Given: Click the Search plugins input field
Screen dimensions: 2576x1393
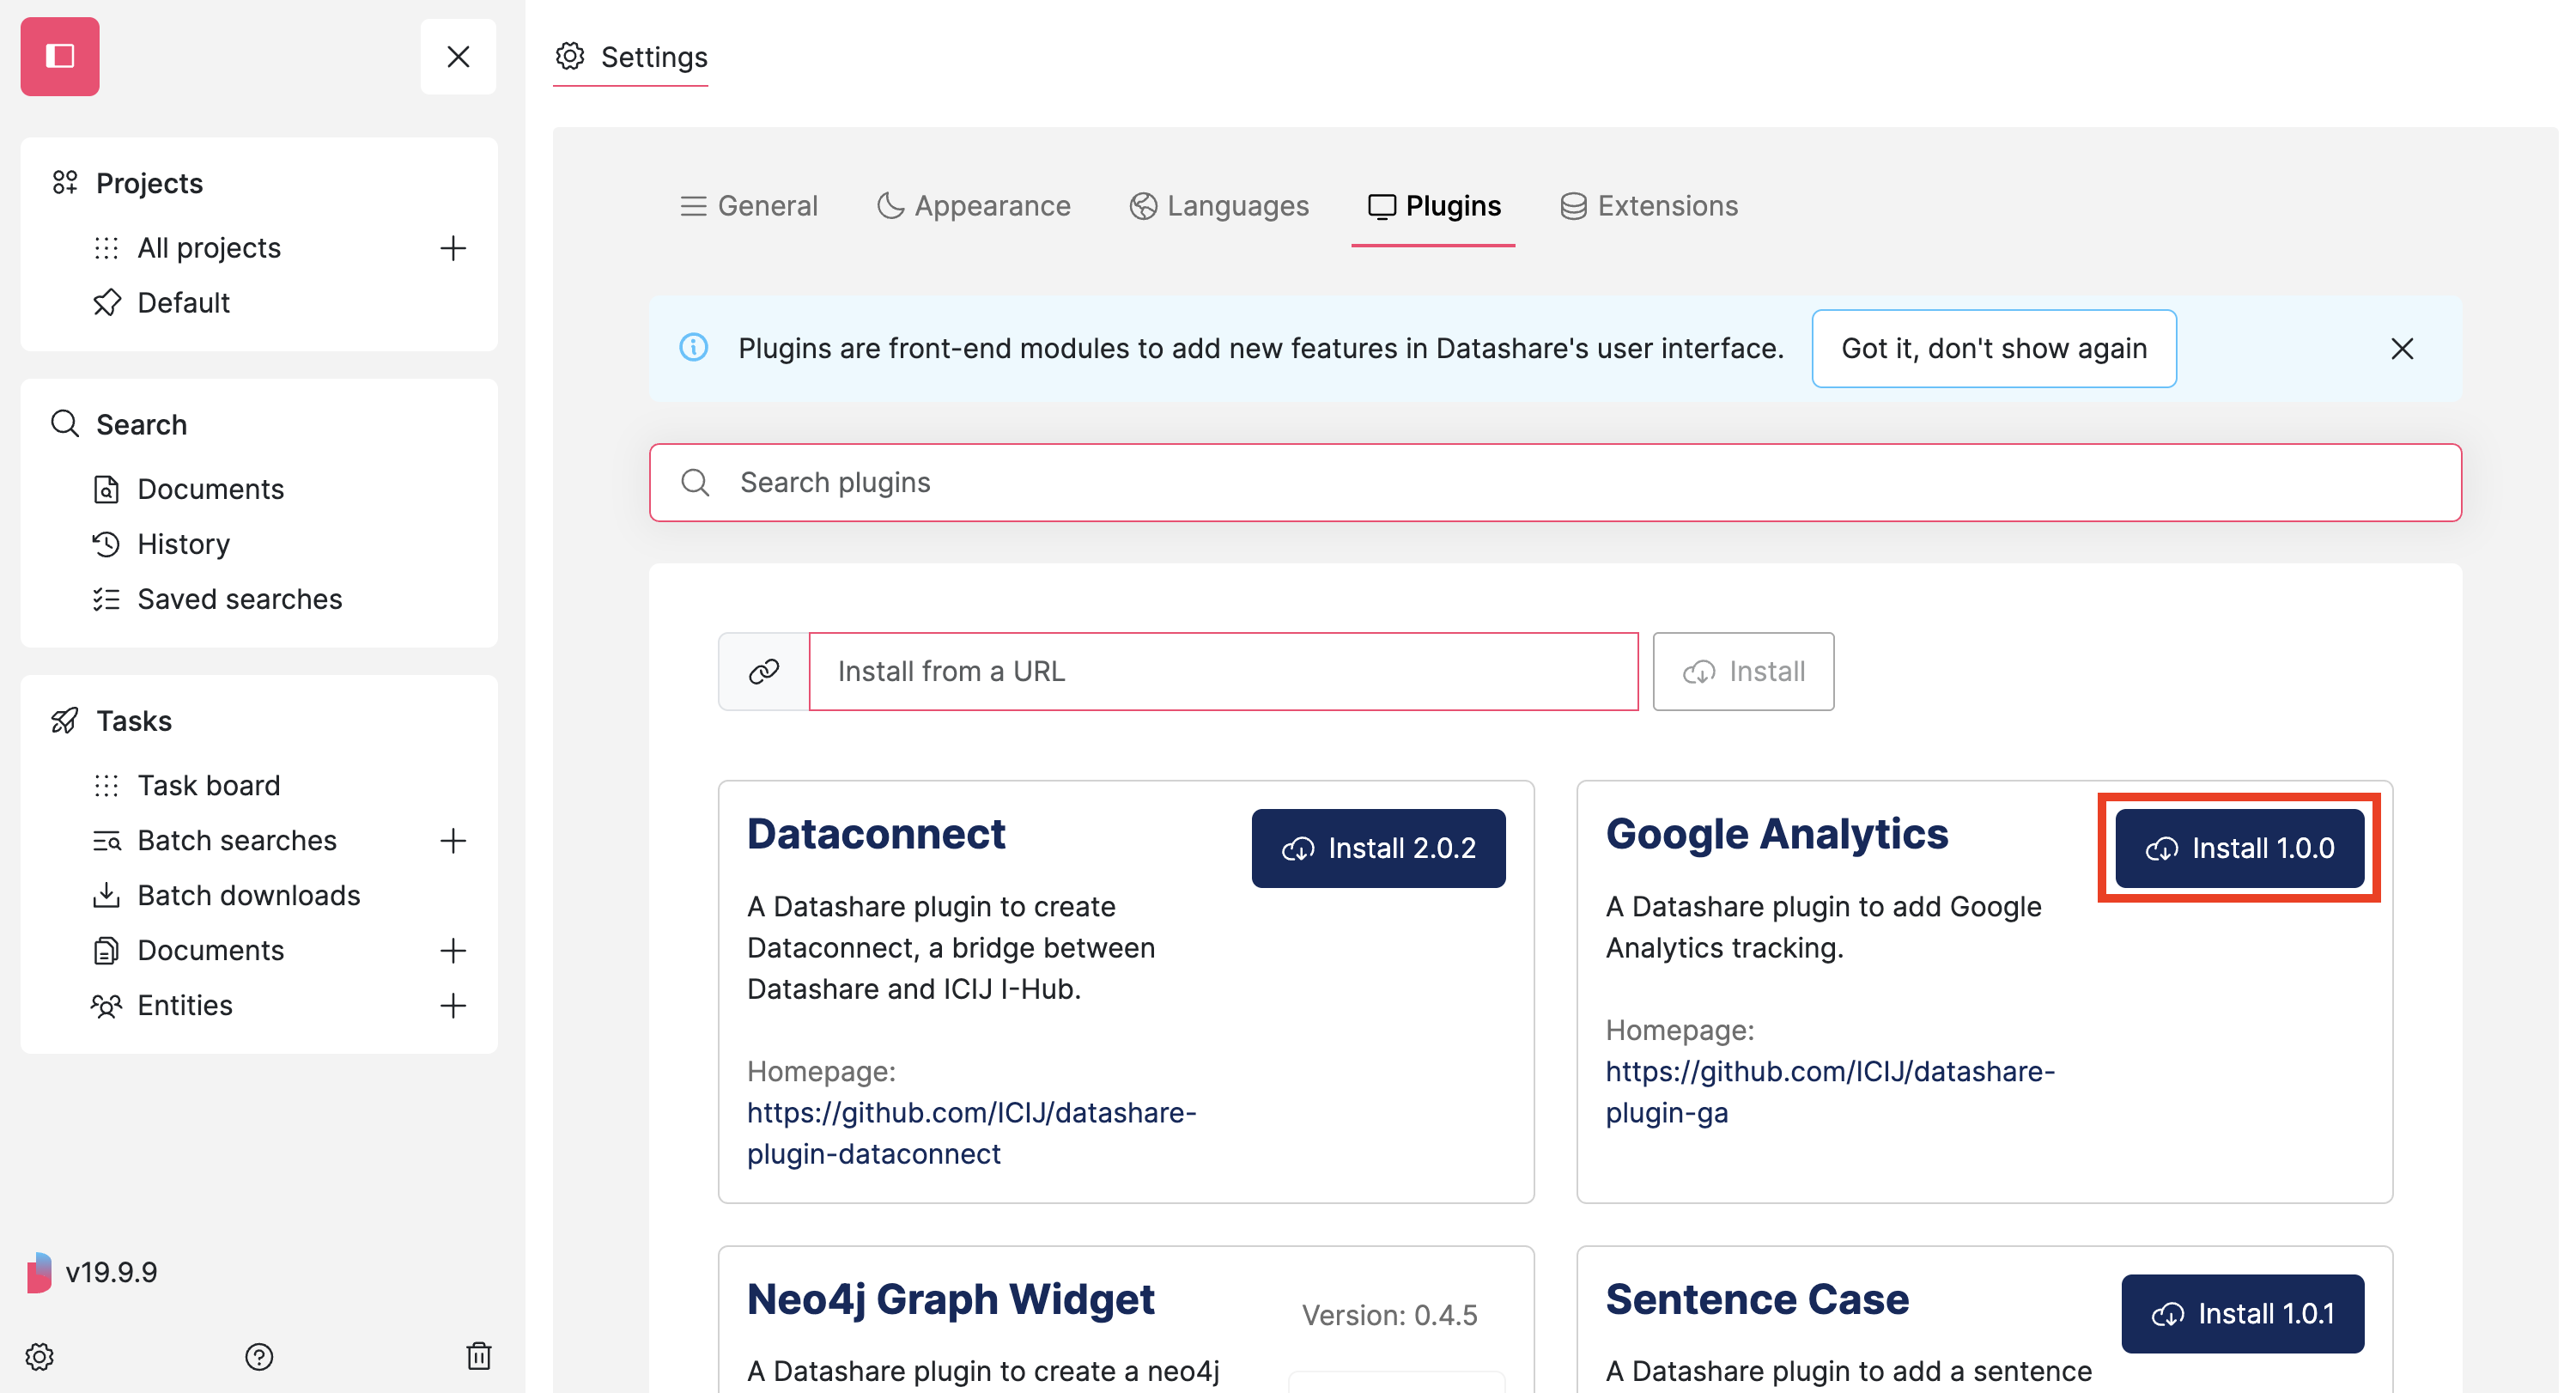Looking at the screenshot, I should [x=1200, y=482].
